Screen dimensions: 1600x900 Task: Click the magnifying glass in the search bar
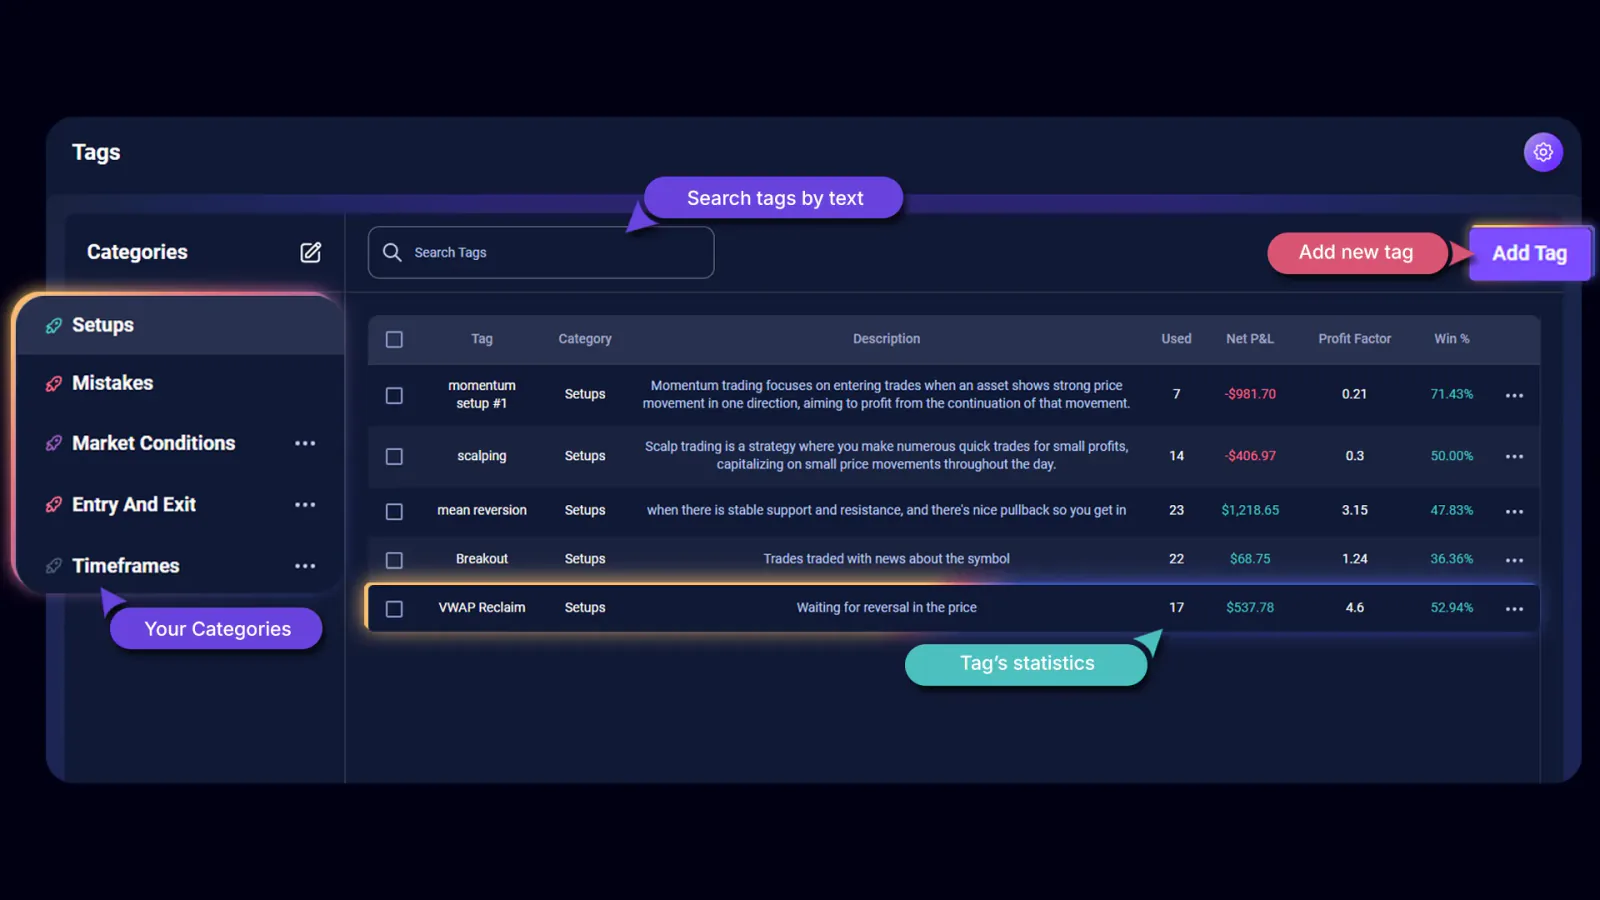click(x=392, y=252)
